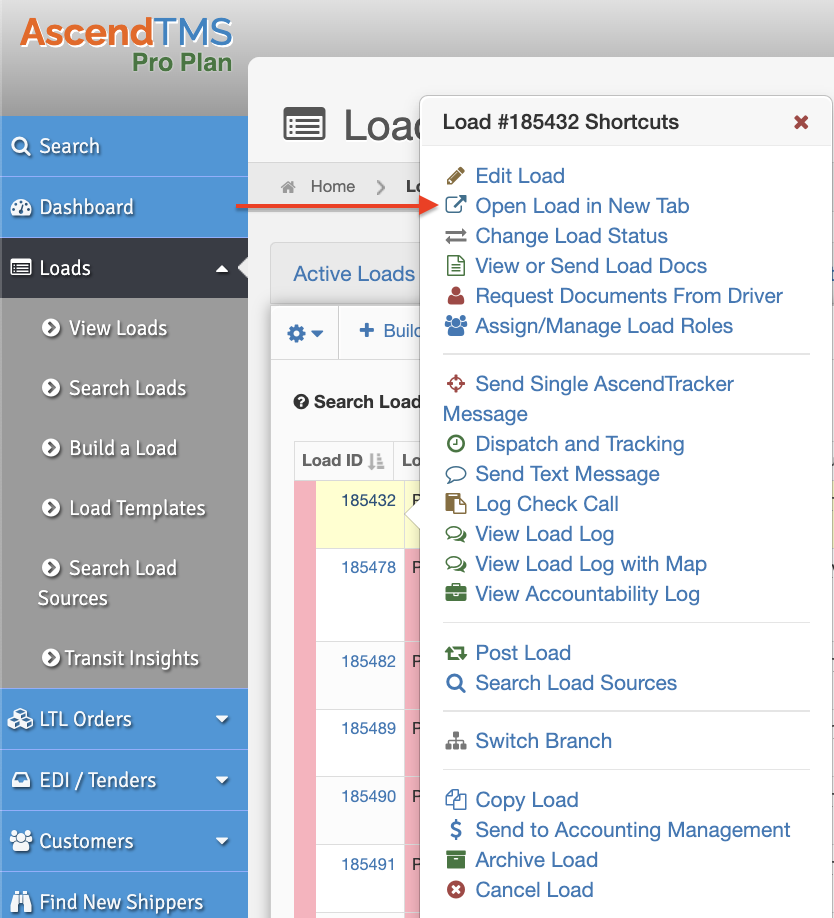Click the speech bubble icon for Send Text Message
This screenshot has height=918, width=834.
(455, 474)
